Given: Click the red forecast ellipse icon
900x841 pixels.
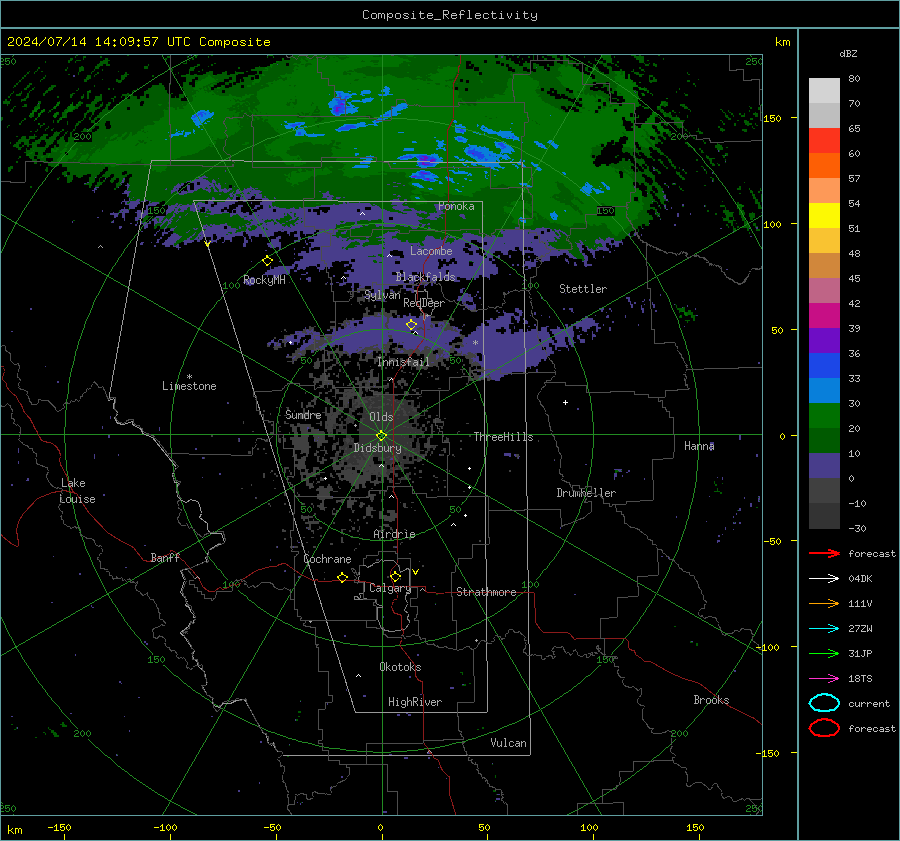Looking at the screenshot, I should (824, 728).
